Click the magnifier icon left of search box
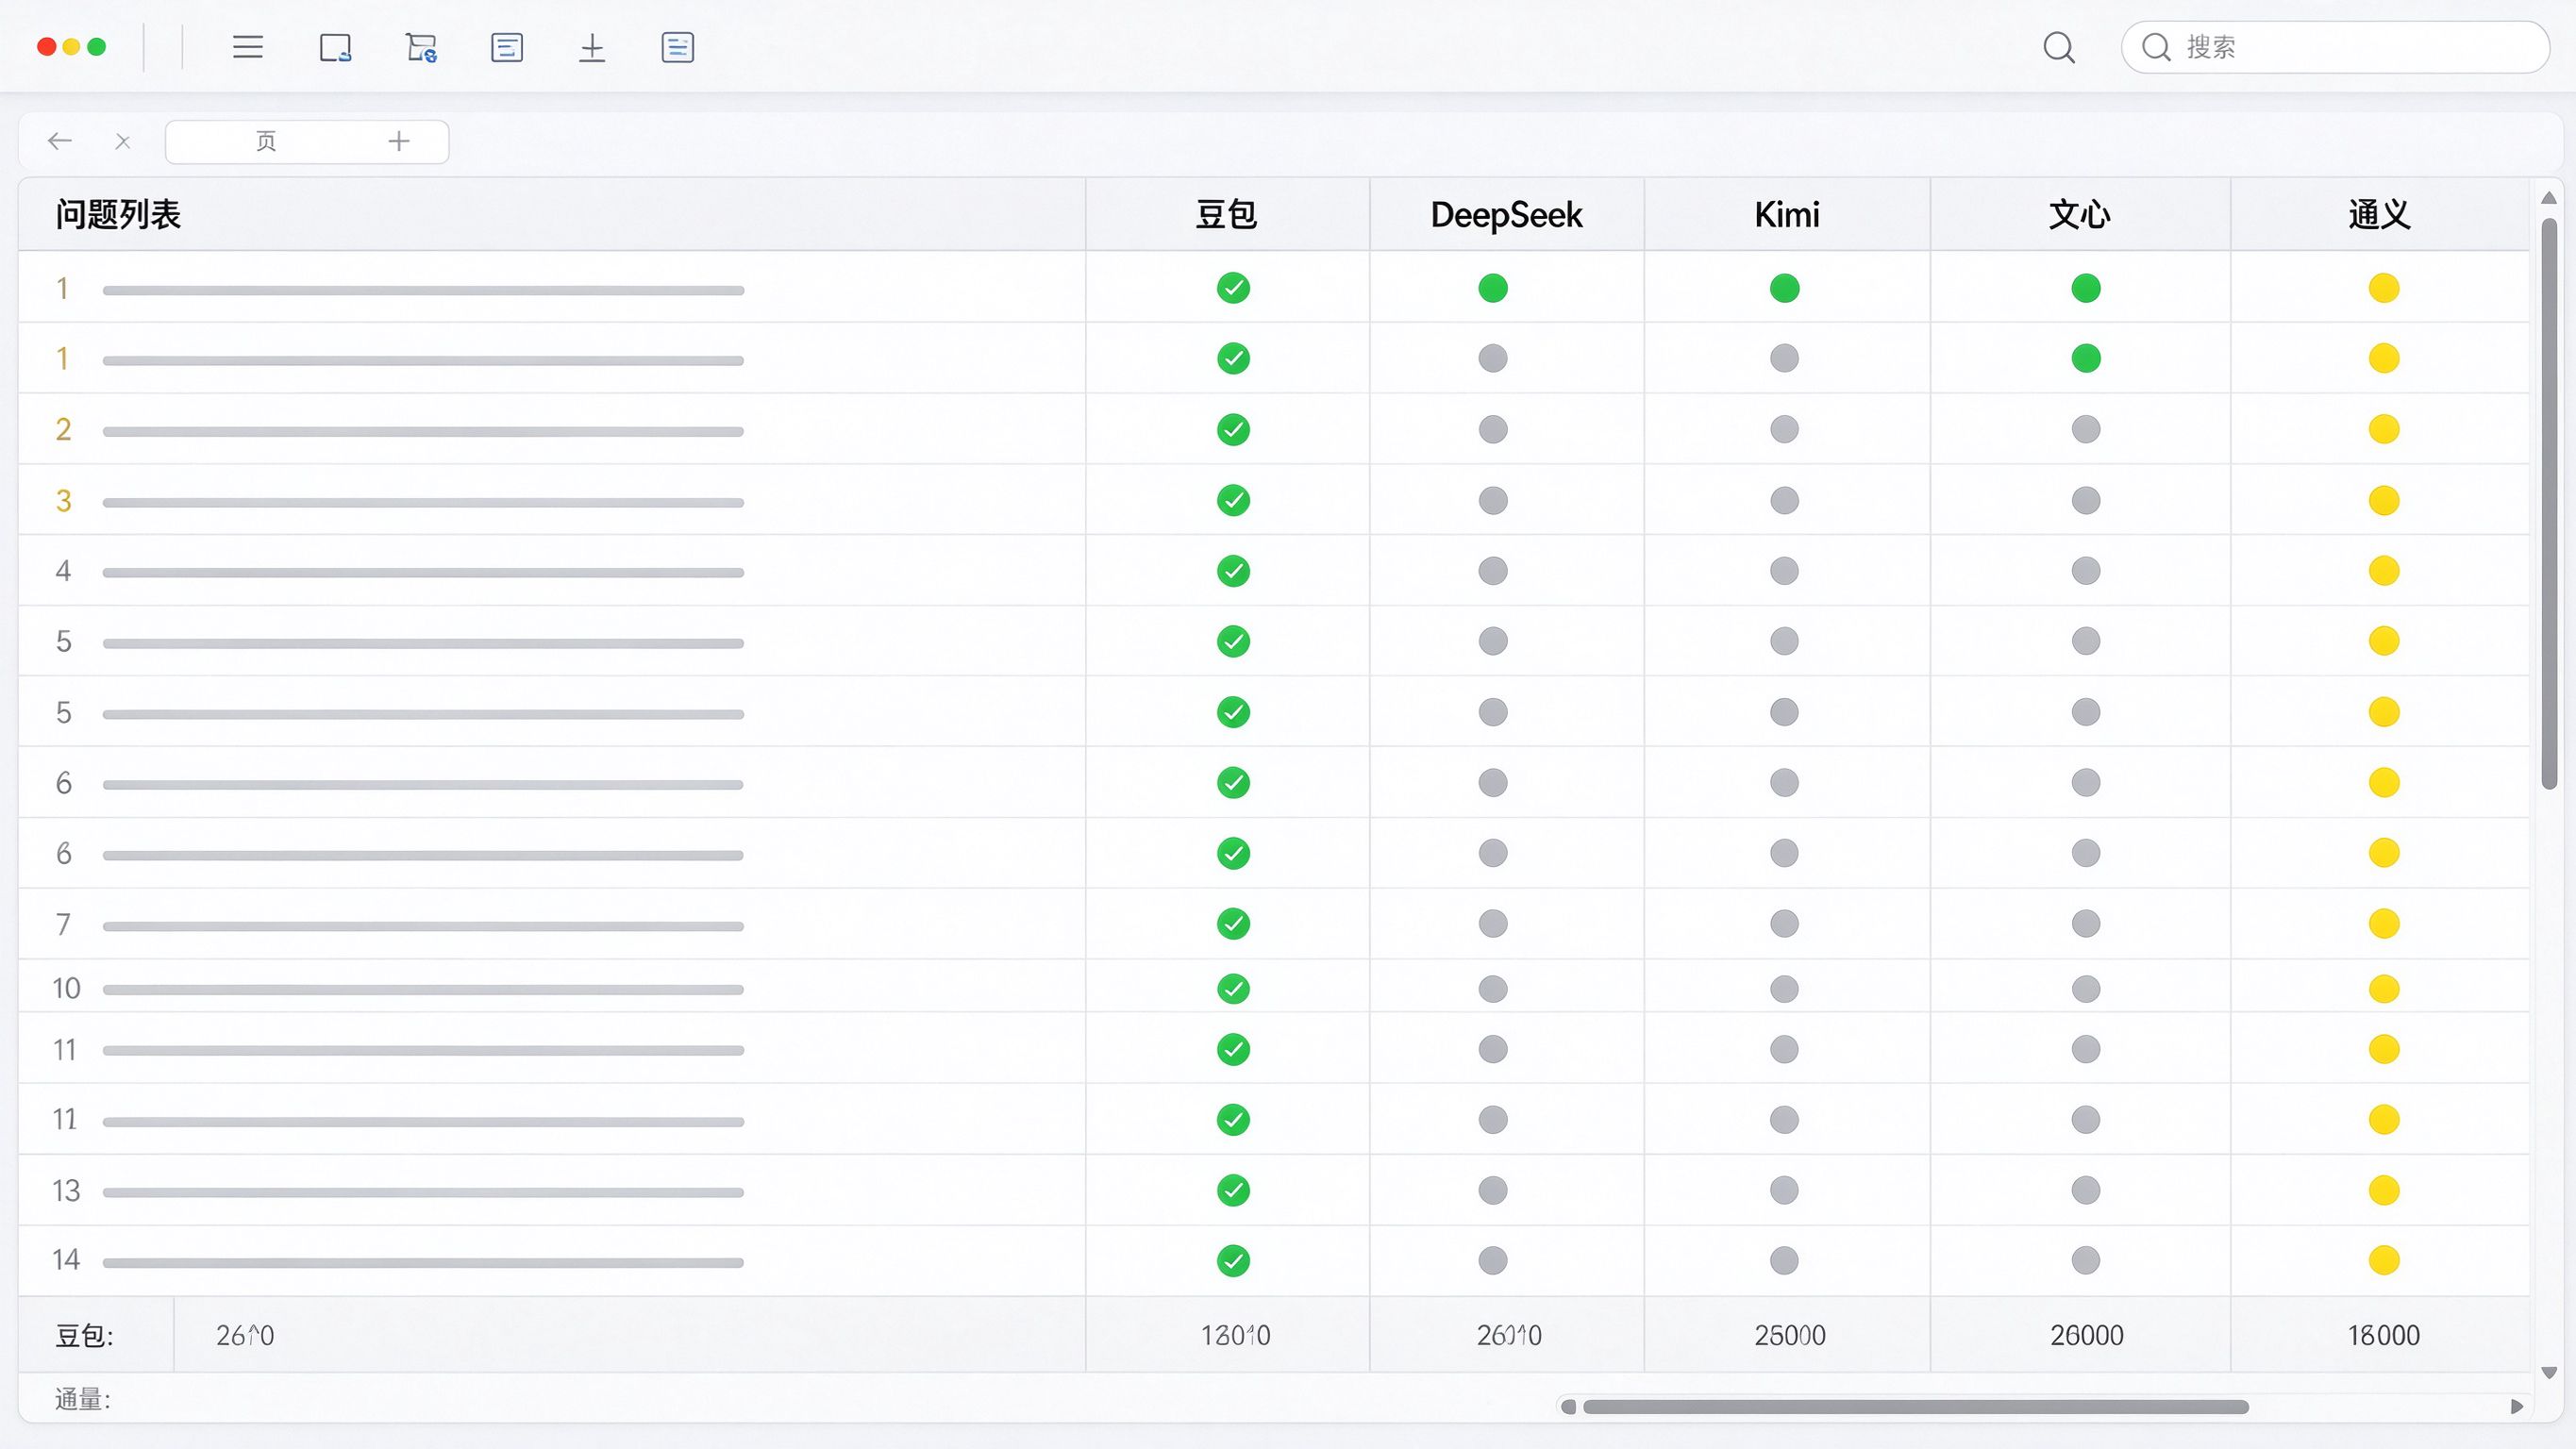The image size is (2576, 1449). click(x=2059, y=47)
